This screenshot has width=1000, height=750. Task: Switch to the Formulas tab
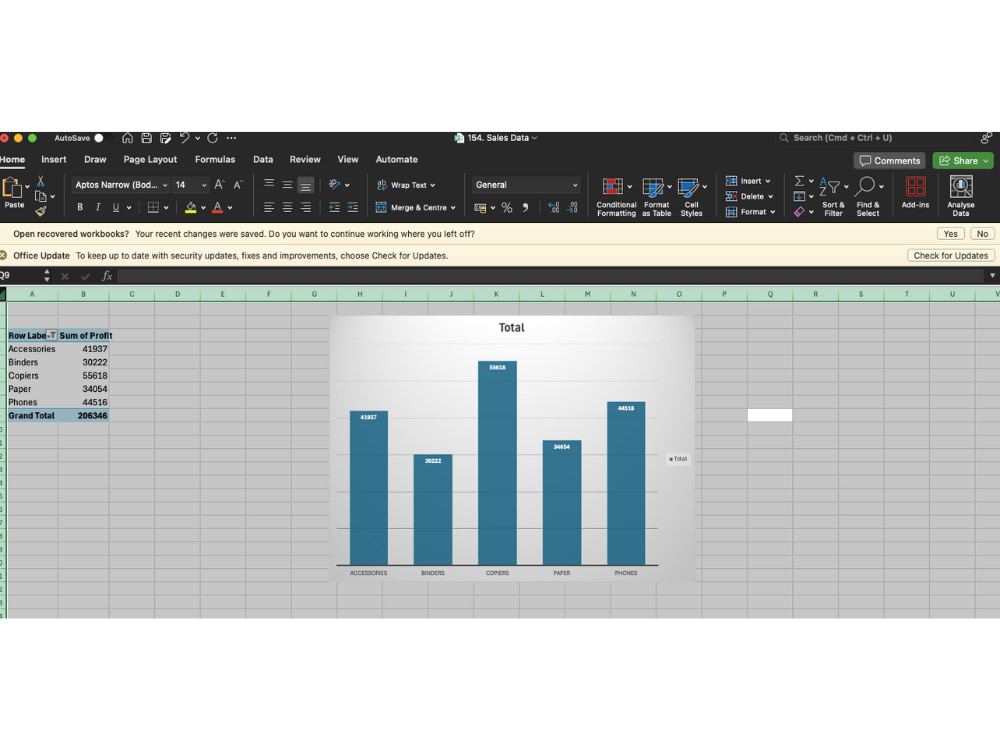pyautogui.click(x=215, y=159)
